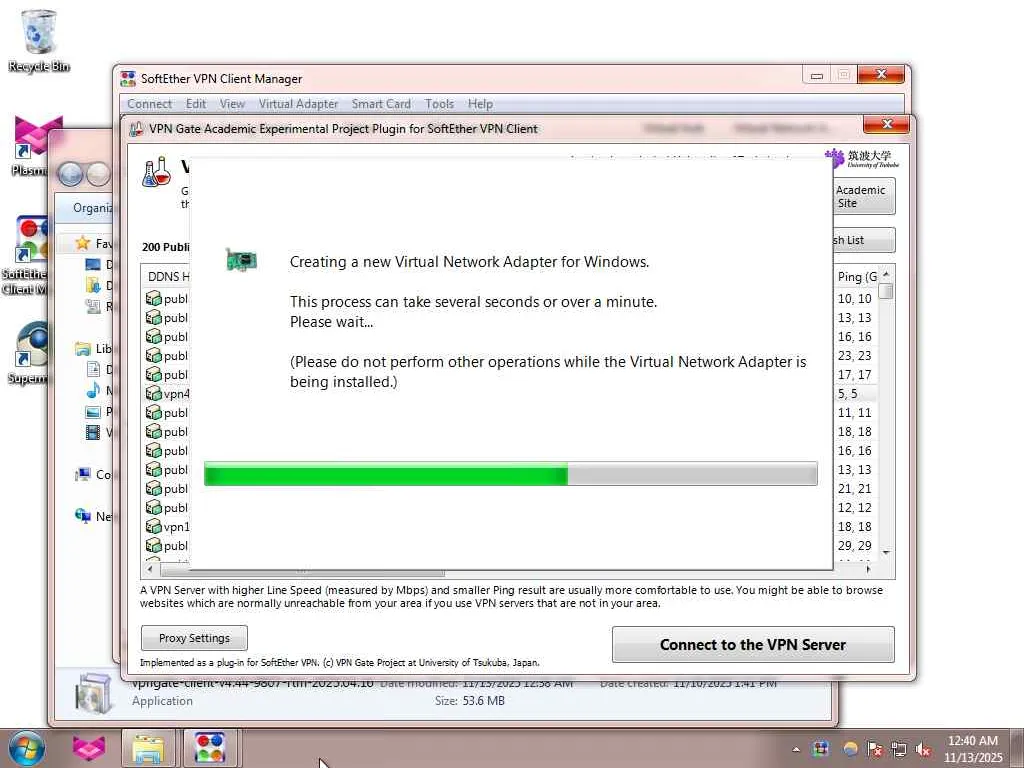Click the VPN Gate flask icon
This screenshot has height=768, width=1024.
(x=157, y=172)
